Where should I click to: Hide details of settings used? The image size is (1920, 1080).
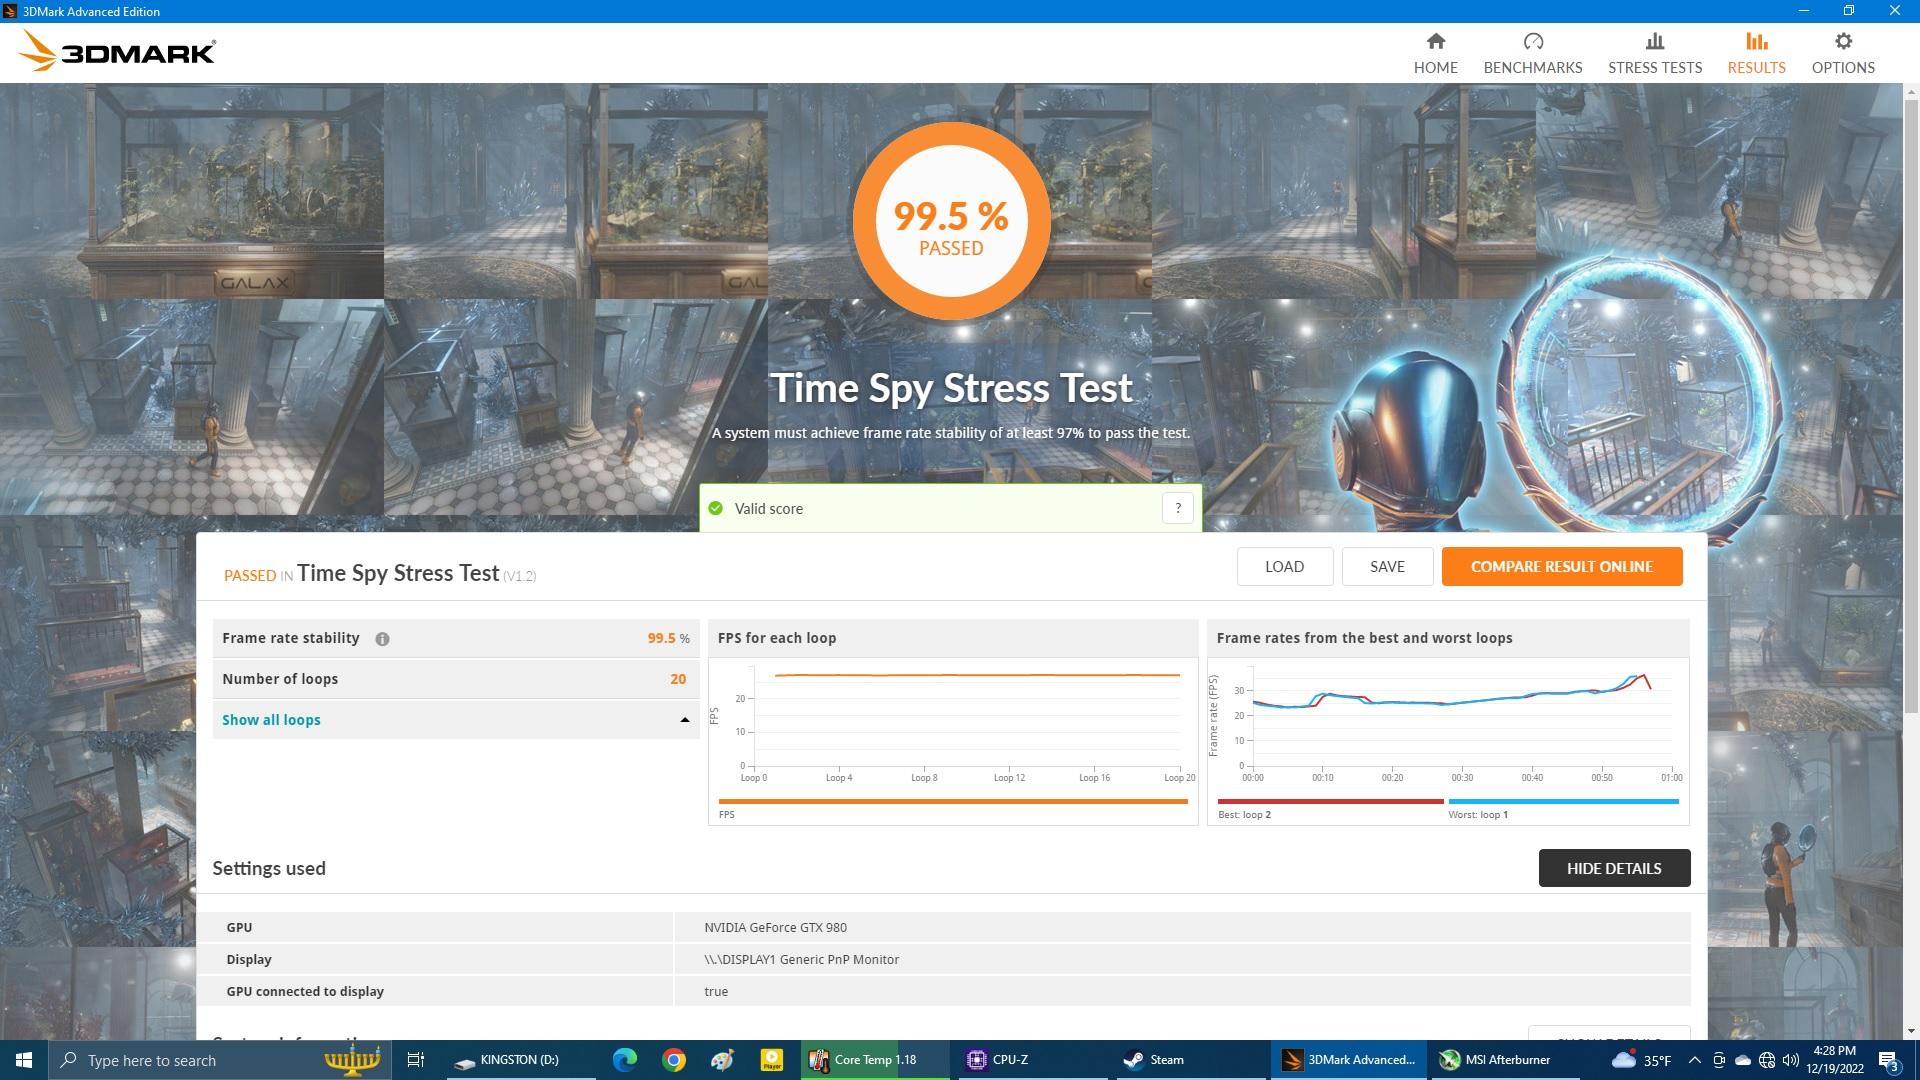[x=1613, y=868]
